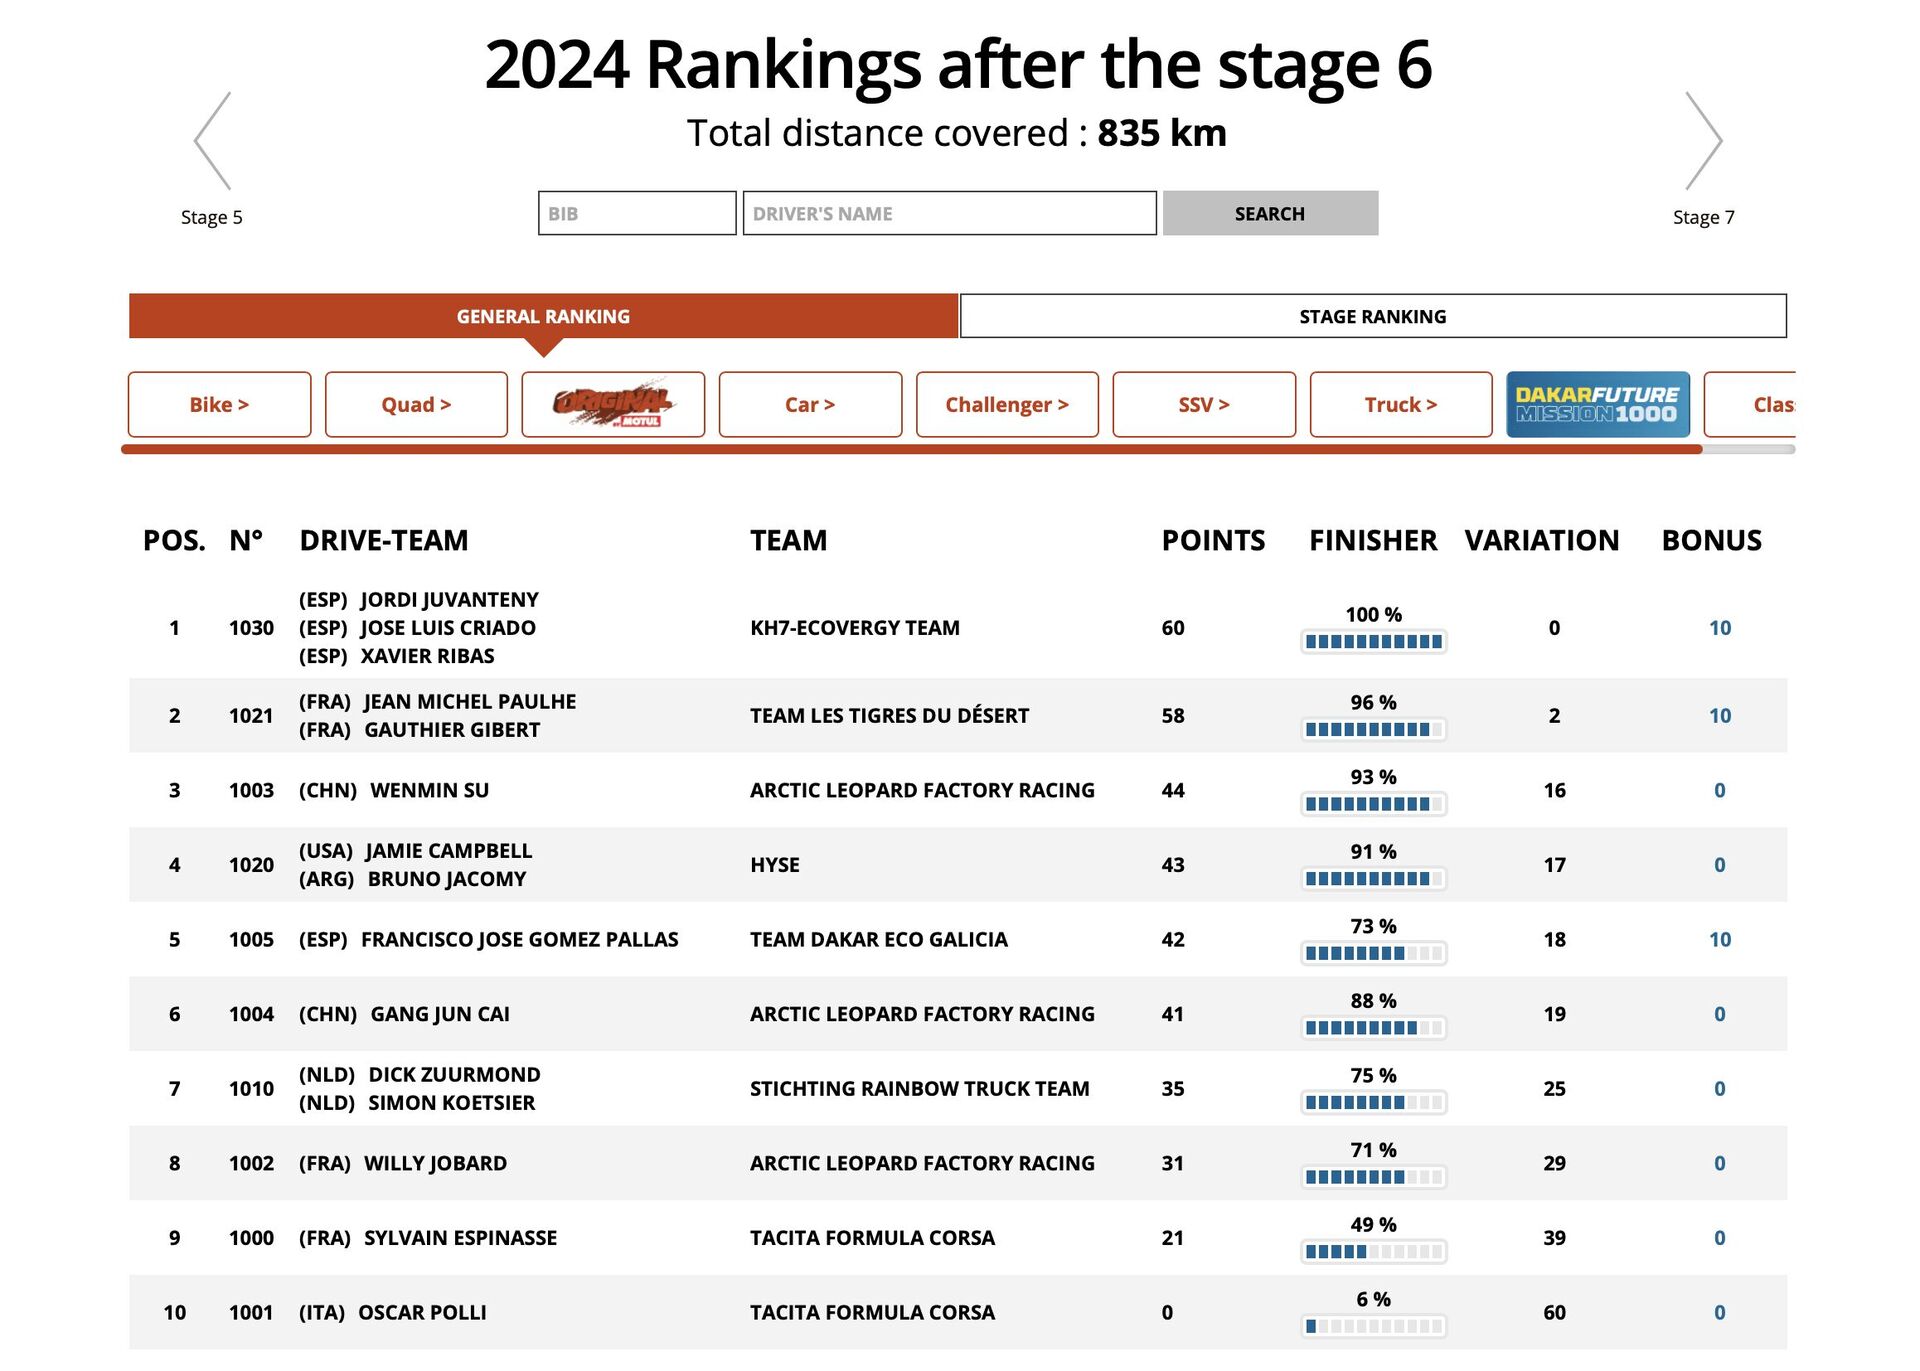1920x1371 pixels.
Task: Click the BIB input field
Action: tap(636, 213)
